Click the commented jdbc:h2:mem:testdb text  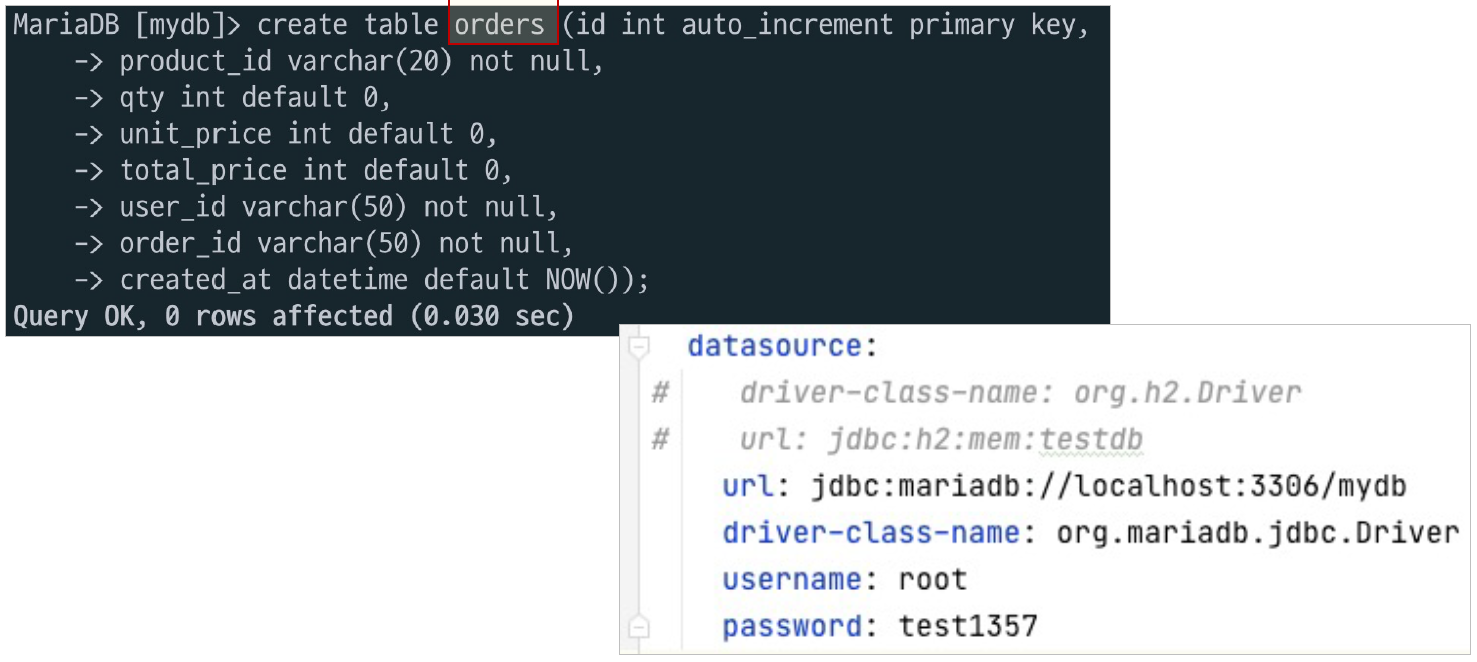pos(985,440)
